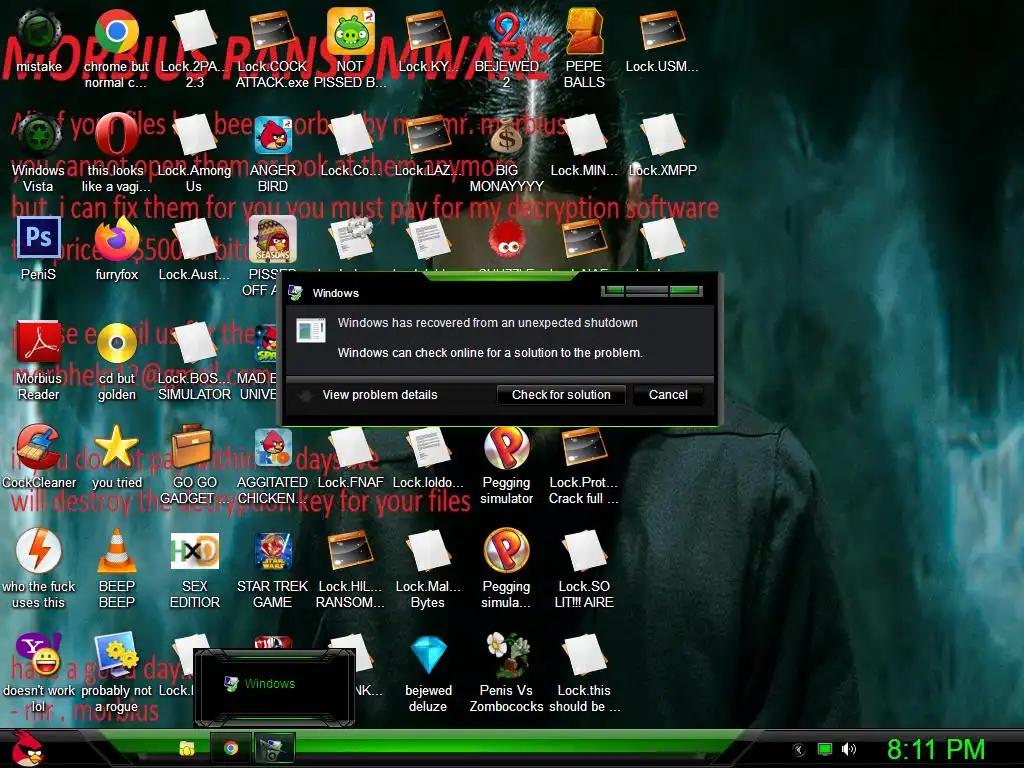1024x768 pixels.
Task: Click the 8:11 PM clock
Action: pyautogui.click(x=936, y=749)
